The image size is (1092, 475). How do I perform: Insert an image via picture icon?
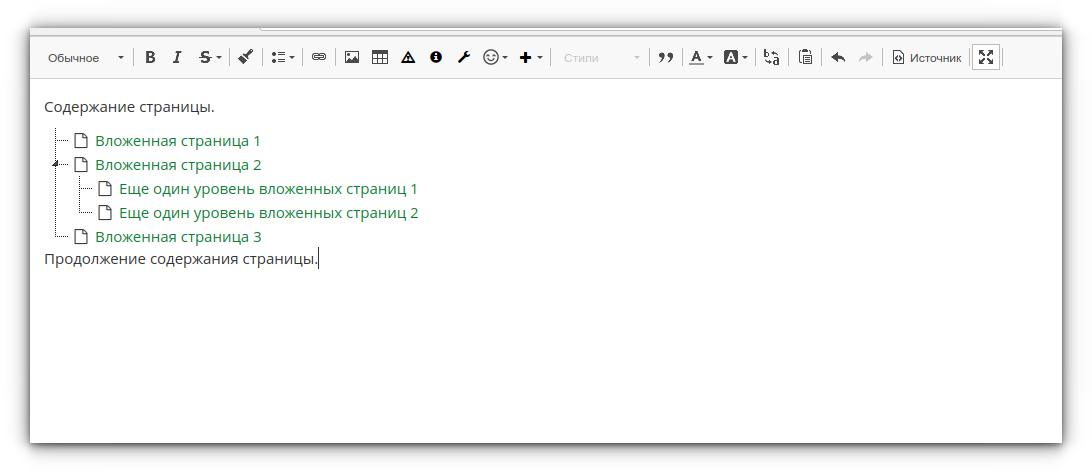(x=352, y=58)
